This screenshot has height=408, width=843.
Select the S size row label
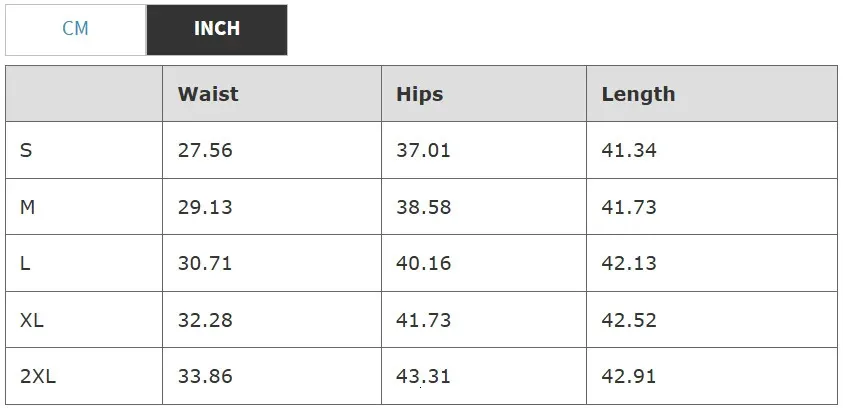(x=26, y=151)
